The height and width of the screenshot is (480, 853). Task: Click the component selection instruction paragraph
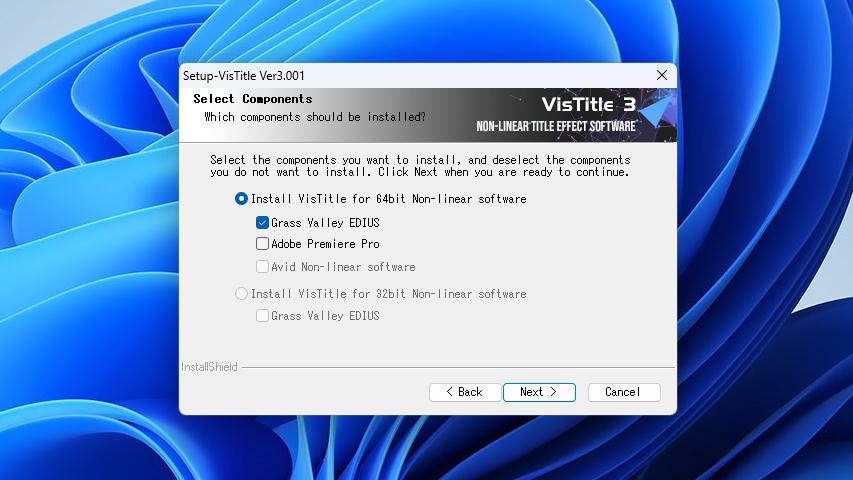click(420, 166)
